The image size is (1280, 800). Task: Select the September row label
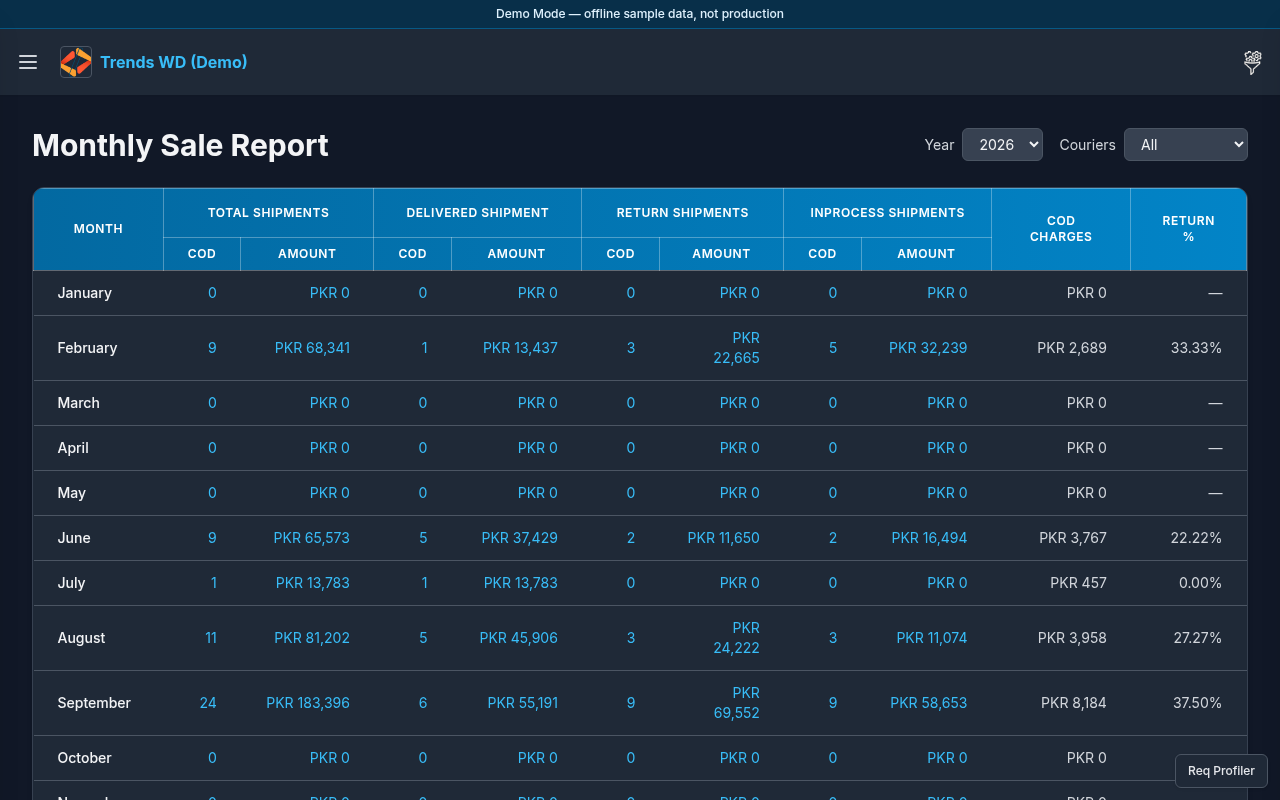click(x=94, y=703)
